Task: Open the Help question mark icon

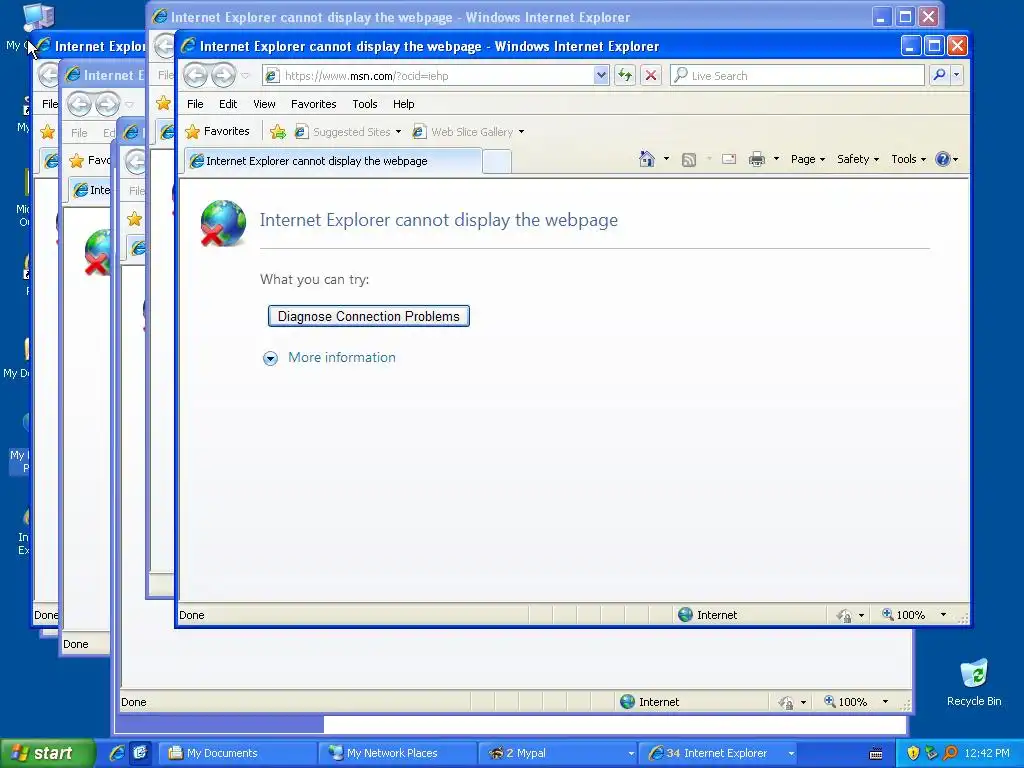Action: click(942, 159)
